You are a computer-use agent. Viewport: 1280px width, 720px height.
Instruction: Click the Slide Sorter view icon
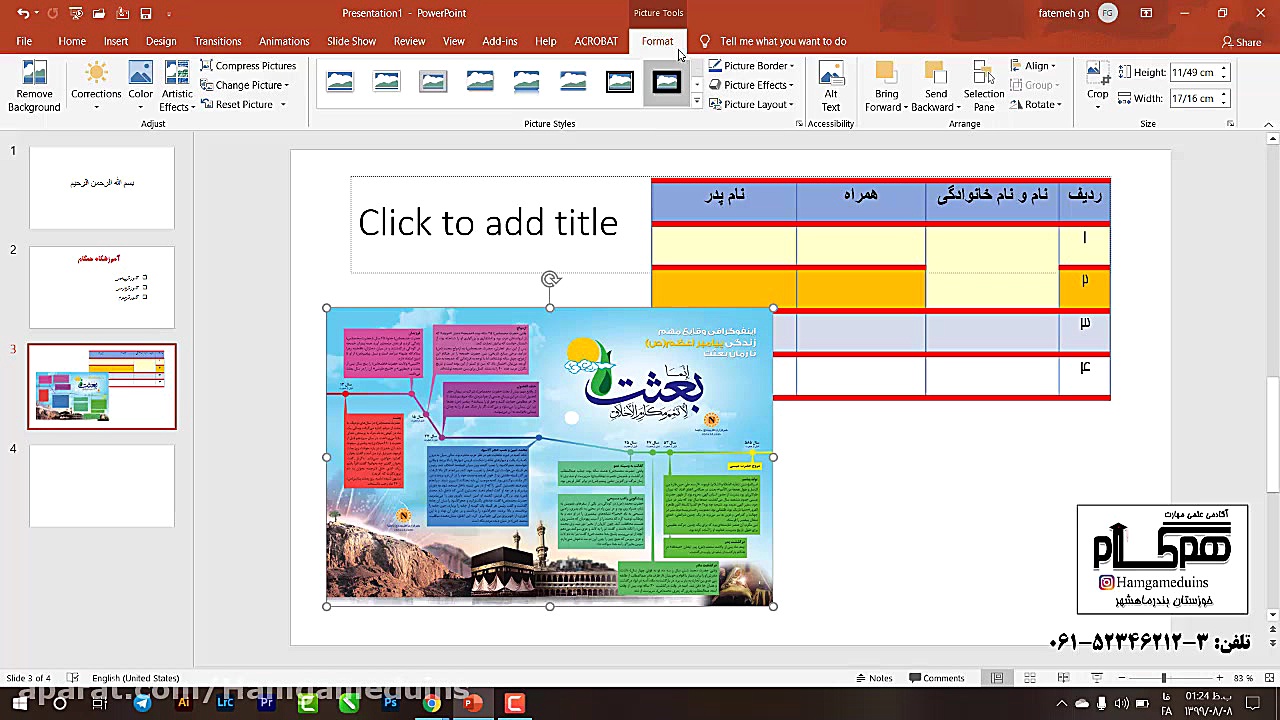click(x=1028, y=677)
